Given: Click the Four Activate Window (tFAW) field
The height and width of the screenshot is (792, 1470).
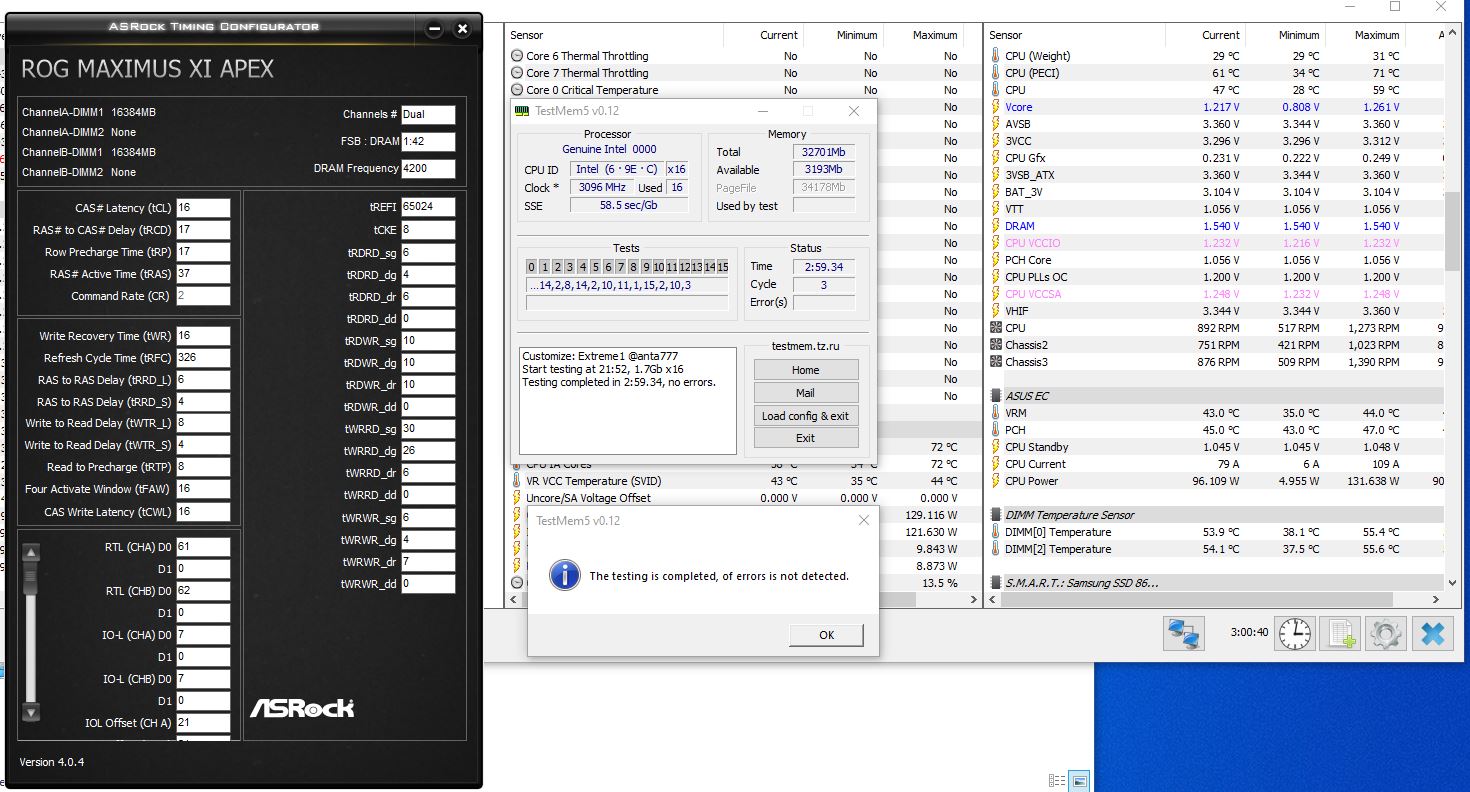Looking at the screenshot, I should click(x=203, y=489).
